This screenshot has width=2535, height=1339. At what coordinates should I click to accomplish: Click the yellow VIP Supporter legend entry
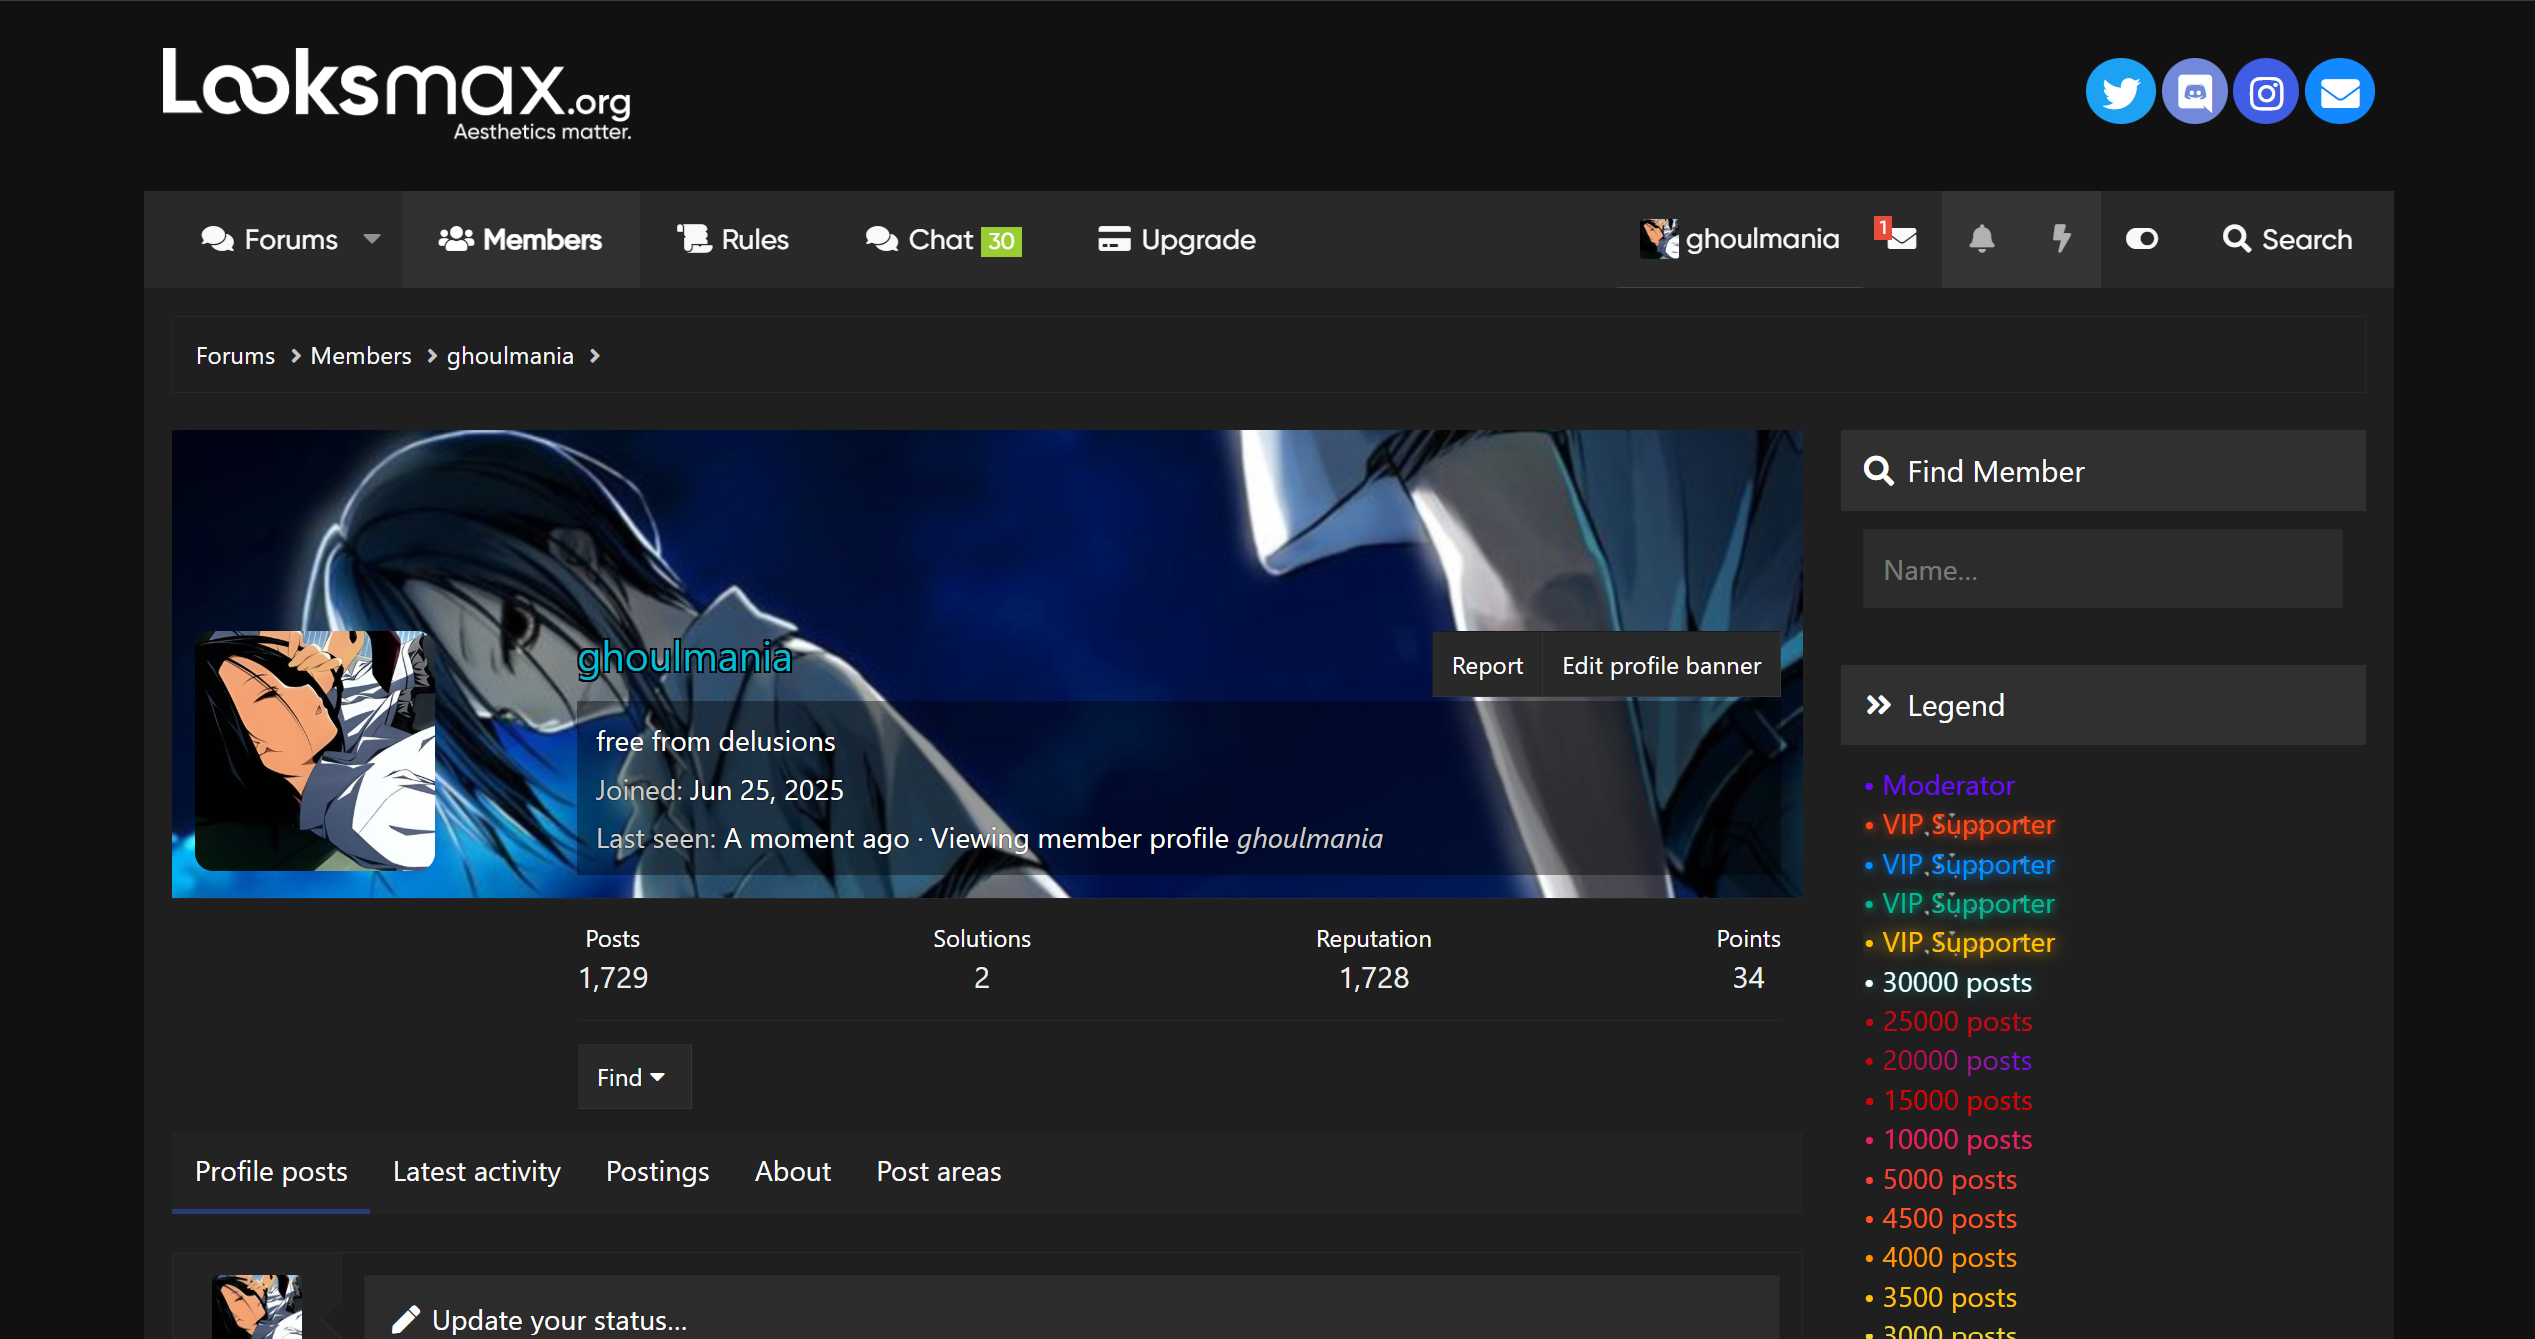(1968, 943)
